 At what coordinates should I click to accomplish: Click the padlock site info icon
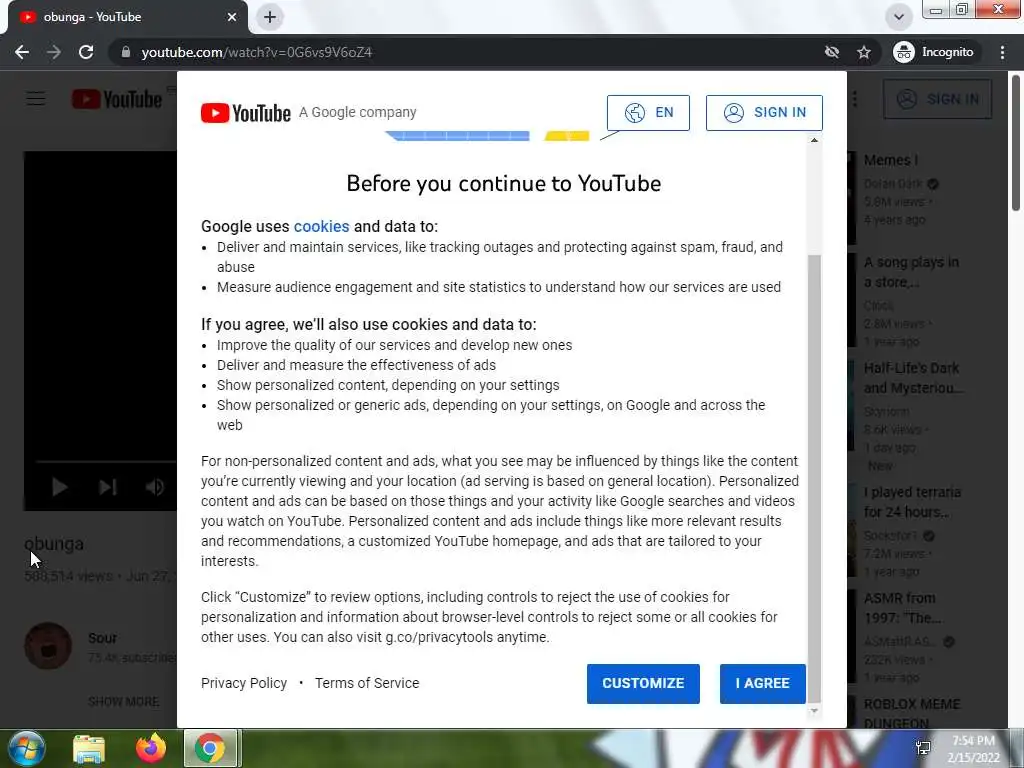pos(126,52)
